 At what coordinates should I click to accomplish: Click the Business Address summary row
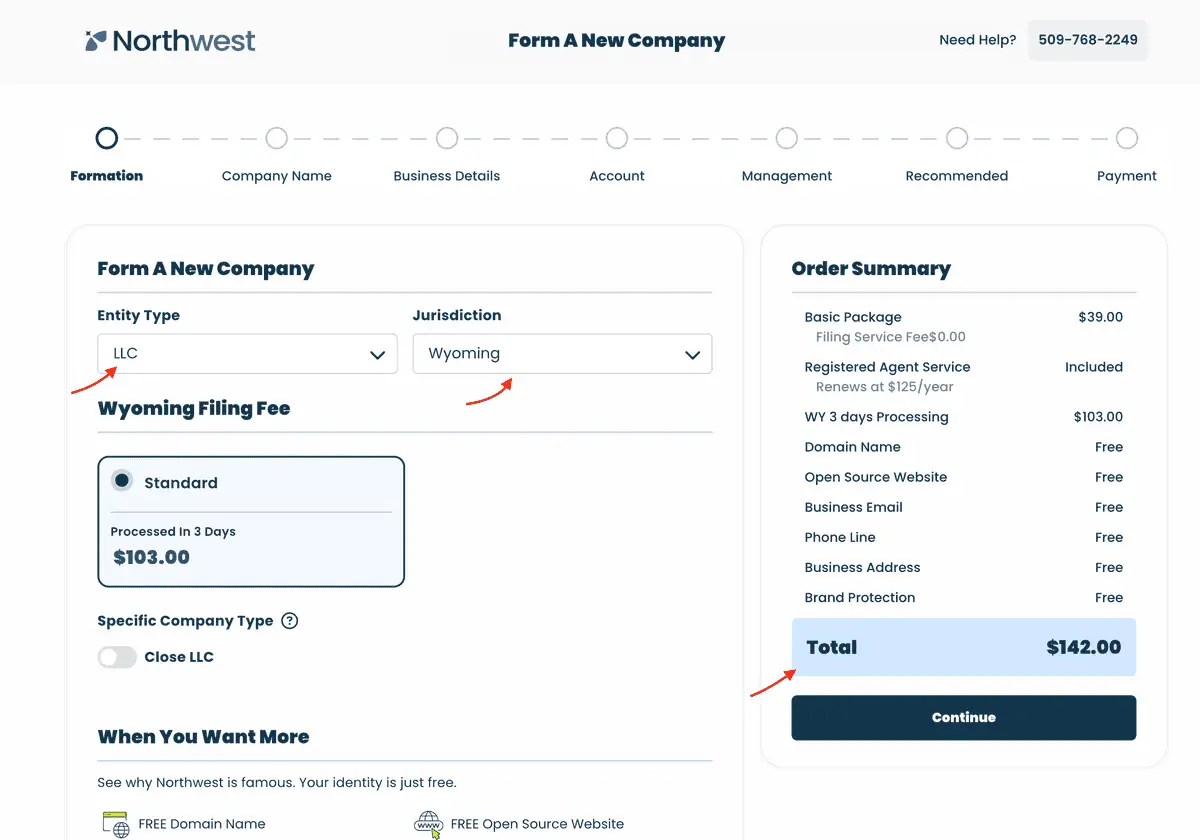964,567
